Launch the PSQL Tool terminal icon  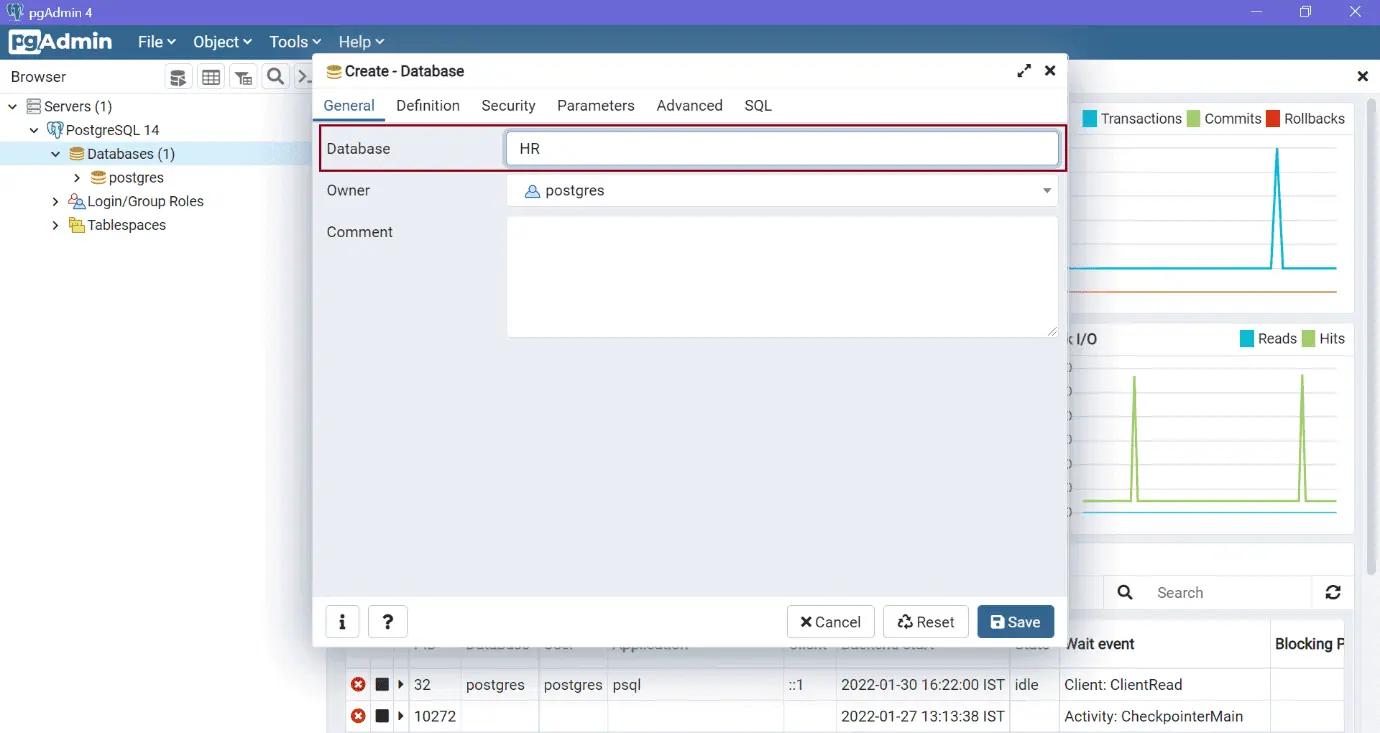coord(305,76)
